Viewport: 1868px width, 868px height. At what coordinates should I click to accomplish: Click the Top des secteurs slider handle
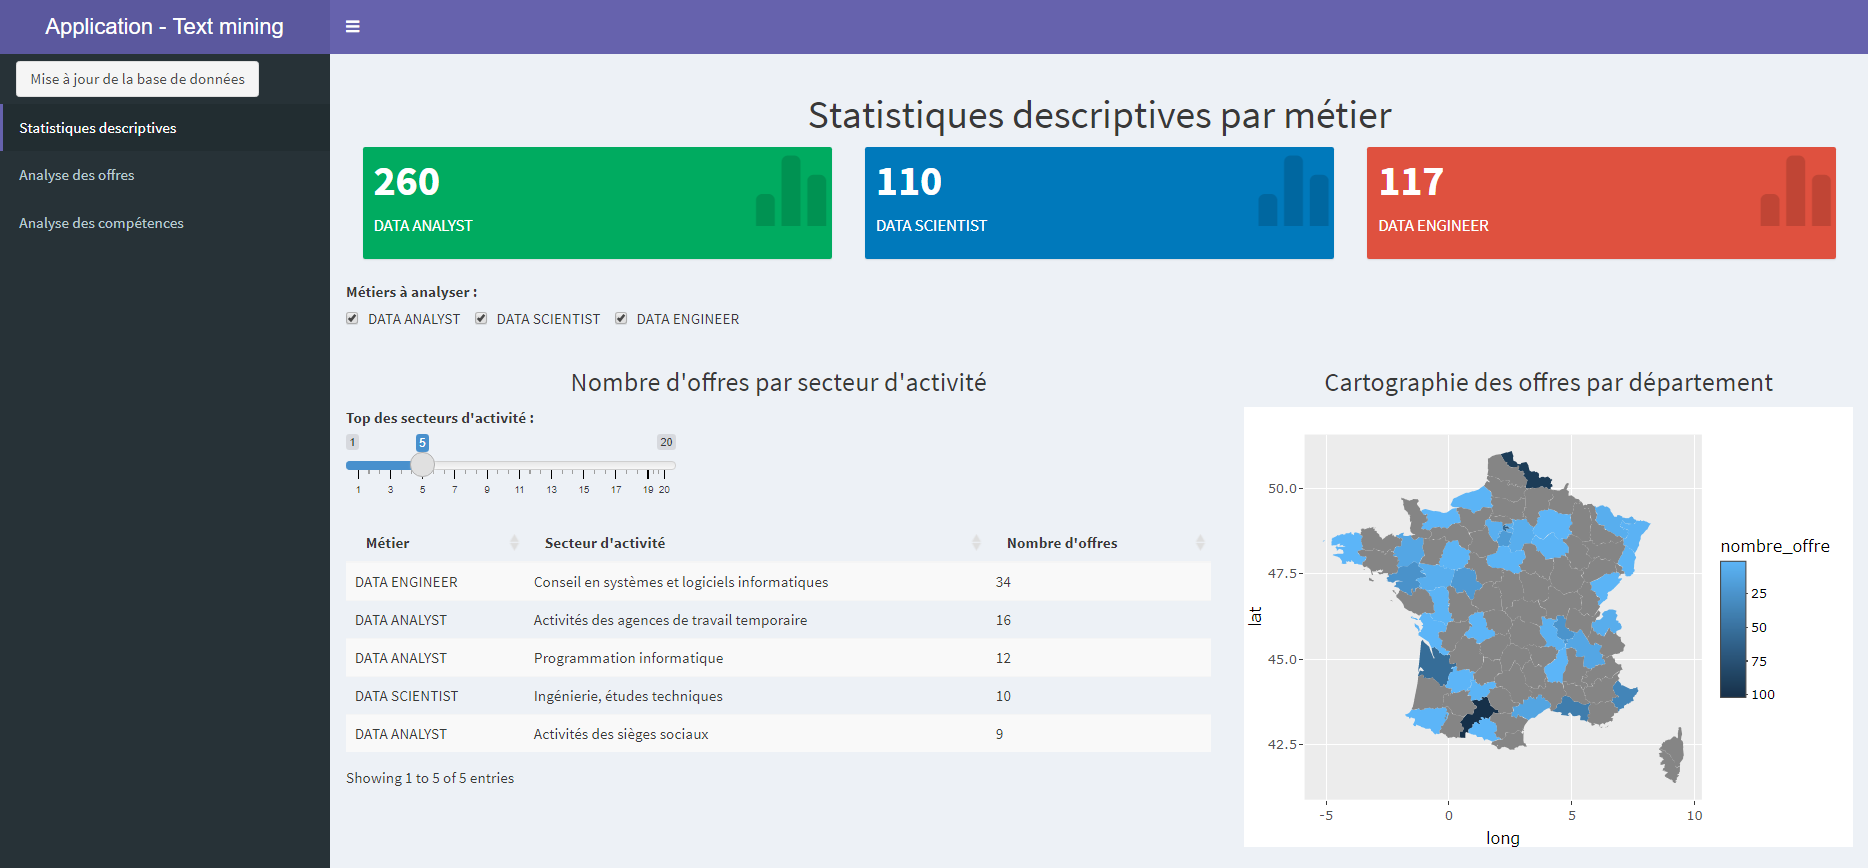(422, 465)
